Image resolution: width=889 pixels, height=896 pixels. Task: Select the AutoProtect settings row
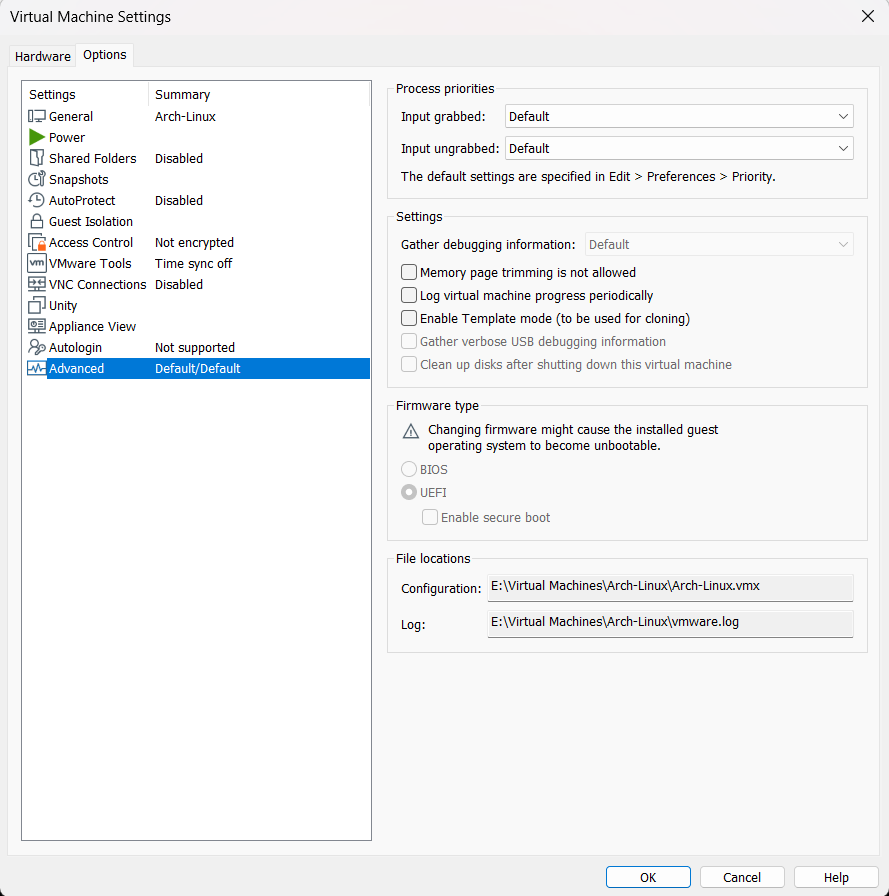(196, 201)
